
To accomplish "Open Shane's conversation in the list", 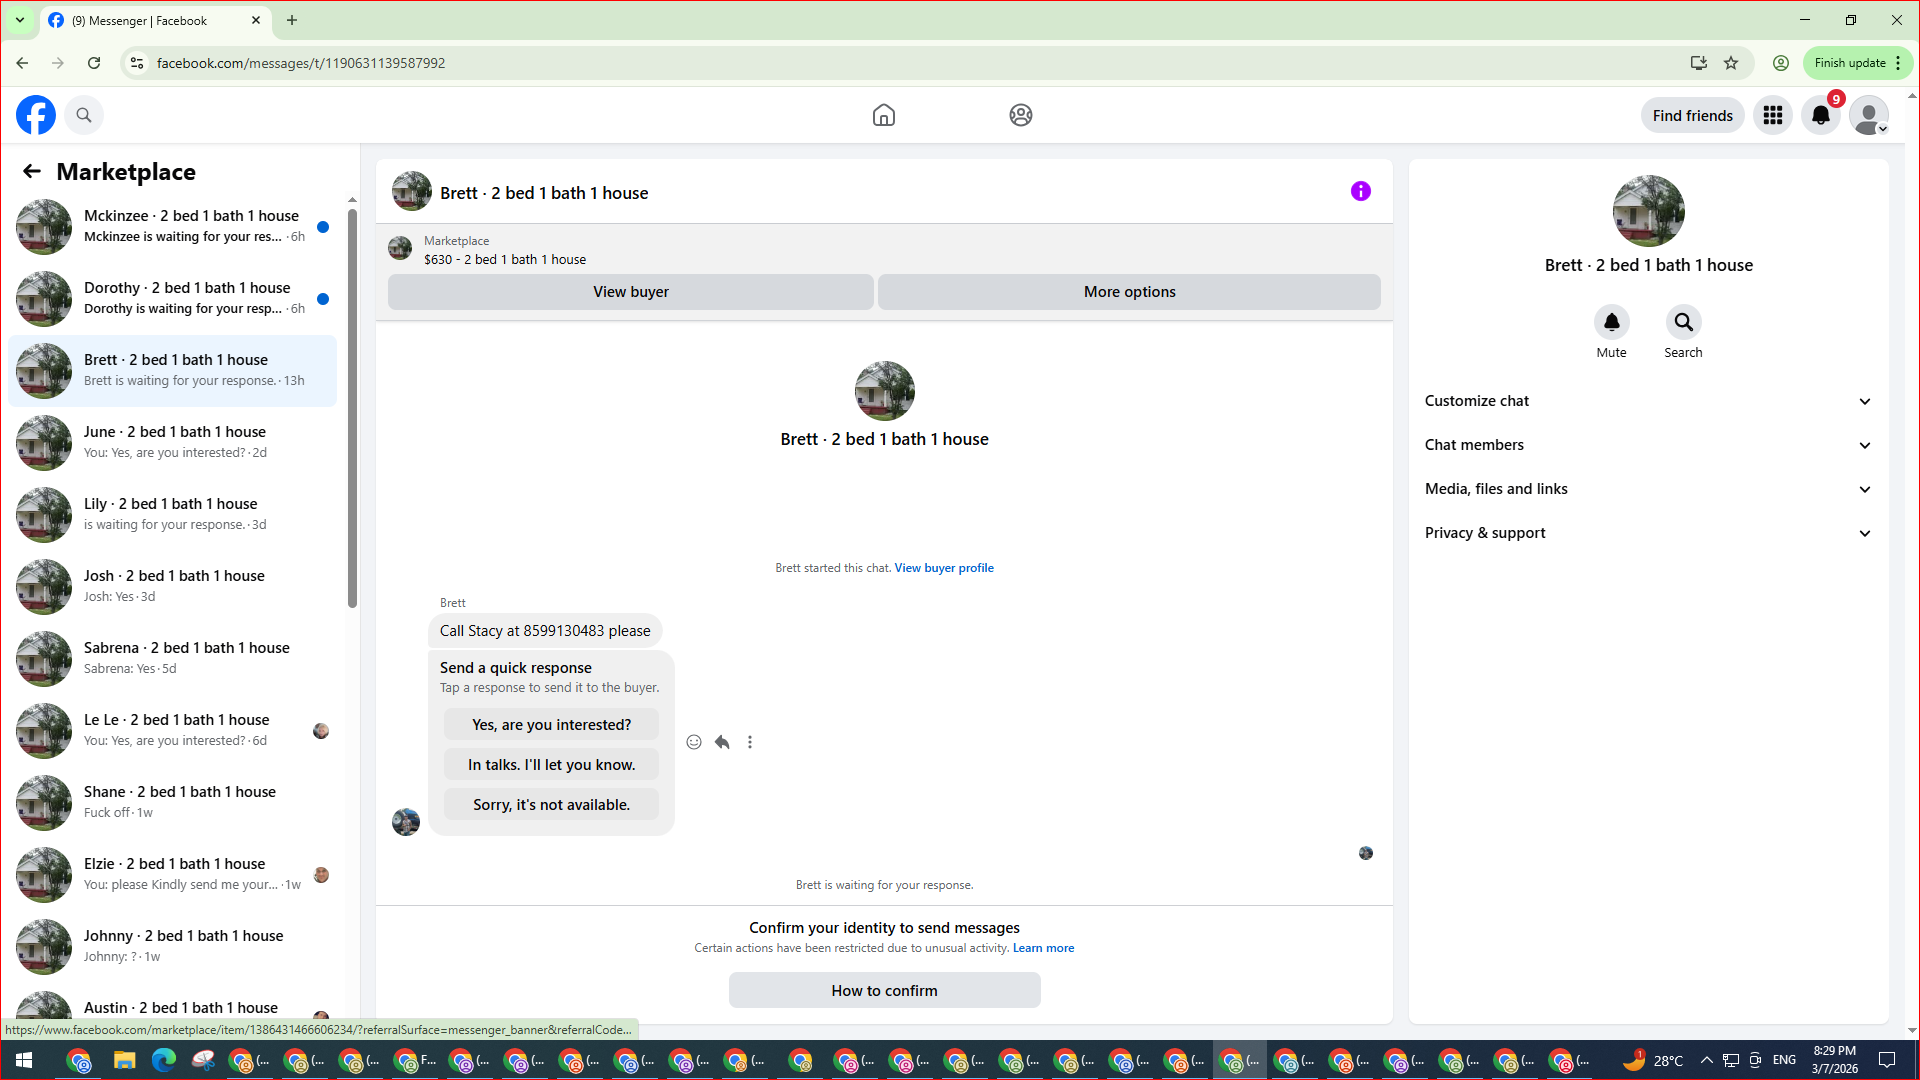I will pyautogui.click(x=173, y=803).
